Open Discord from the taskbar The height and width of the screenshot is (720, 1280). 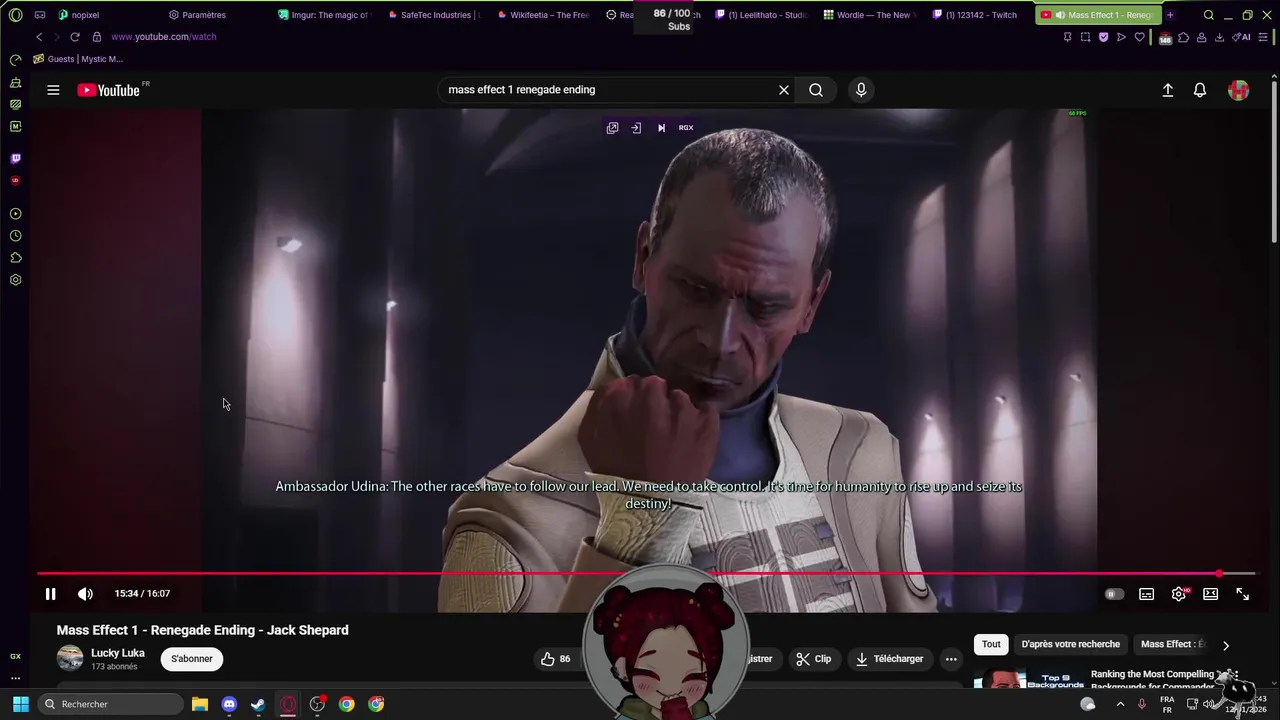(x=229, y=704)
